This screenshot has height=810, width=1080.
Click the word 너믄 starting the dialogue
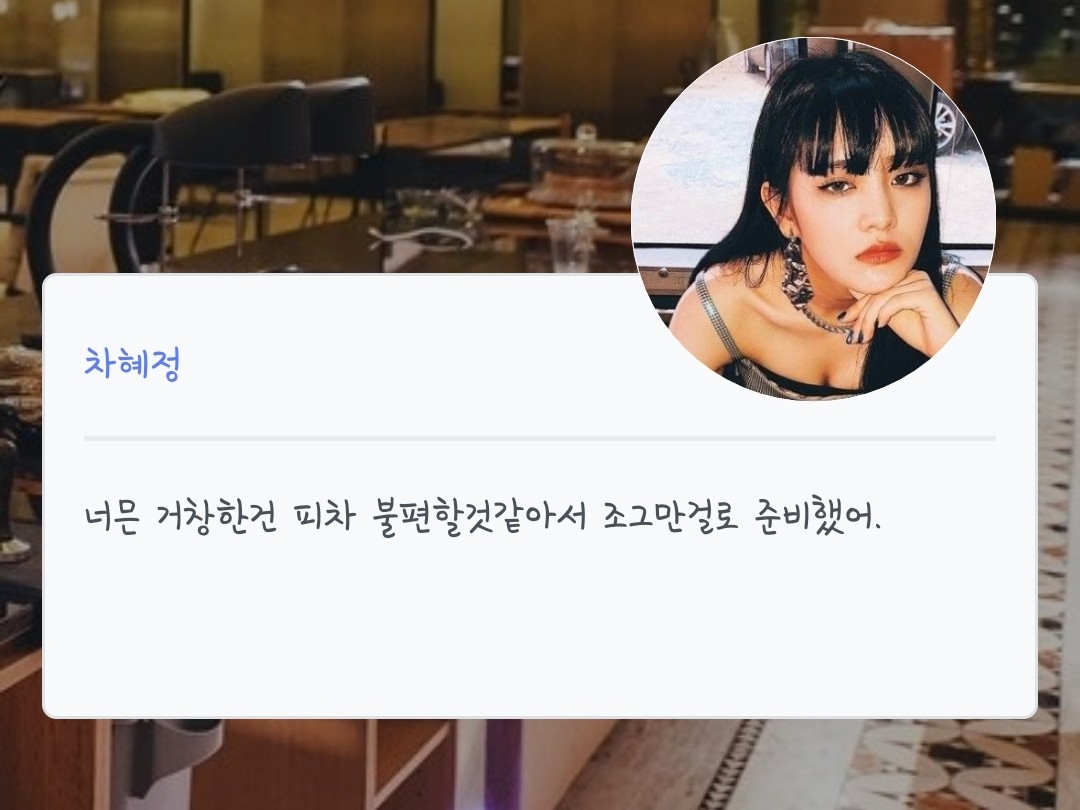click(x=112, y=516)
